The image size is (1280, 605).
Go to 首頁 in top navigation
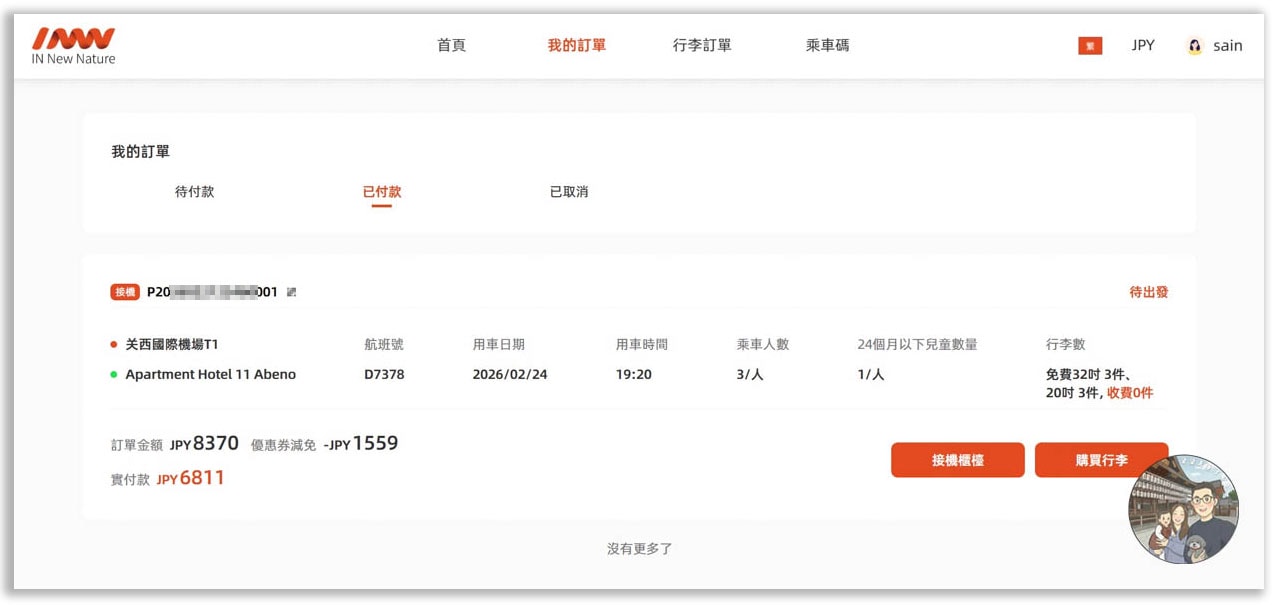451,45
